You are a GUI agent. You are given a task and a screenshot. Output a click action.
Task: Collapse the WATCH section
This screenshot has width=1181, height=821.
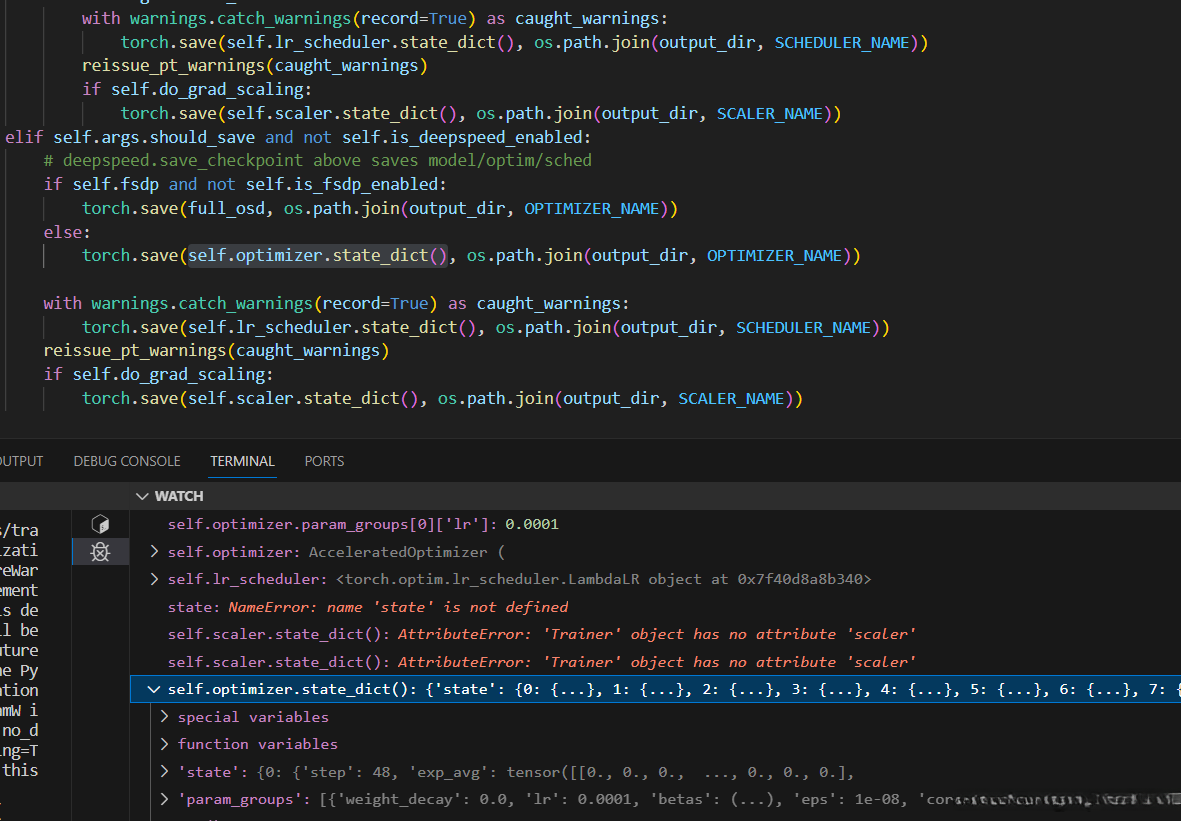142,496
